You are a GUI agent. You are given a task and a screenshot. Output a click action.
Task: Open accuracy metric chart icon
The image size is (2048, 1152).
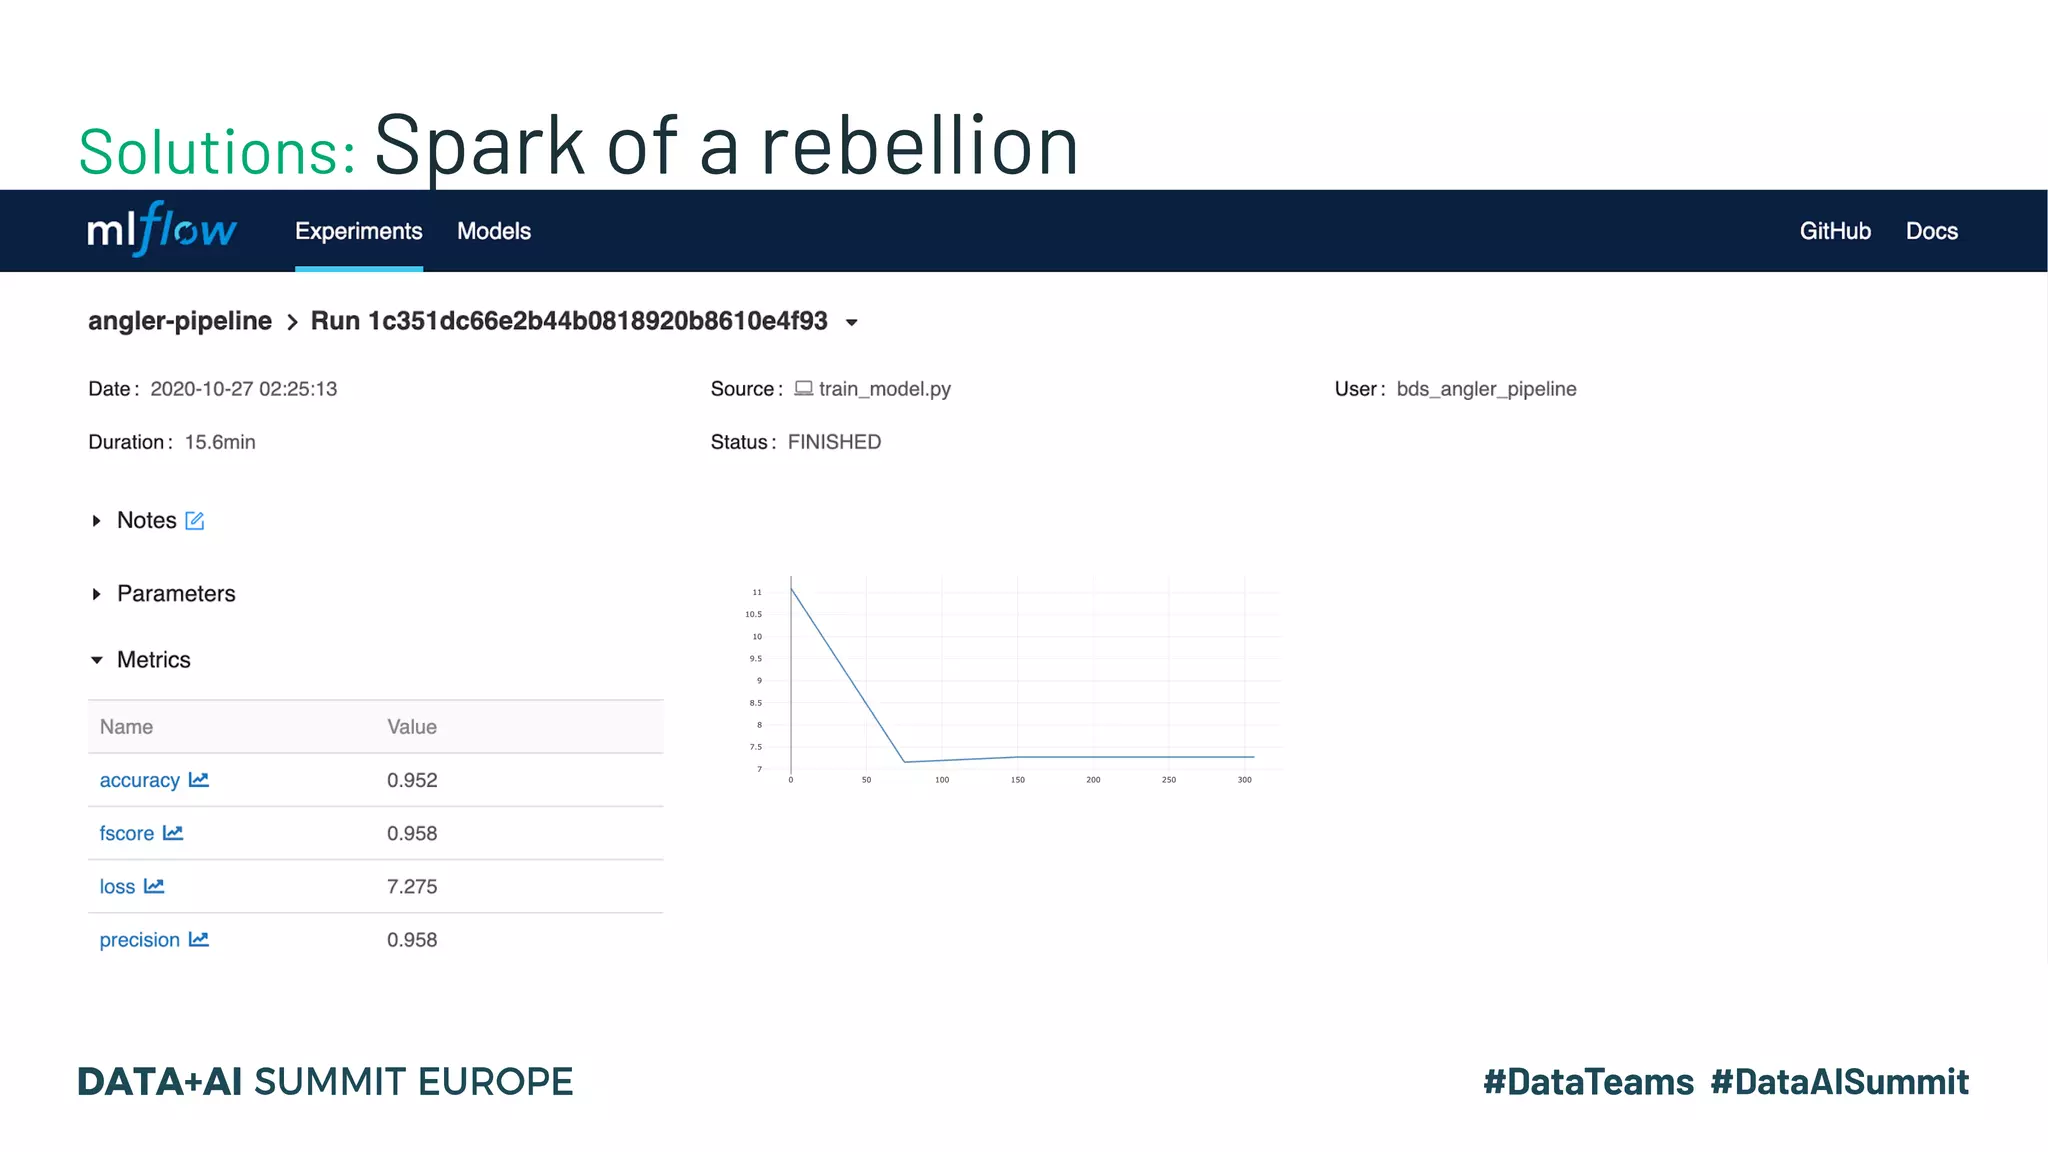click(199, 780)
